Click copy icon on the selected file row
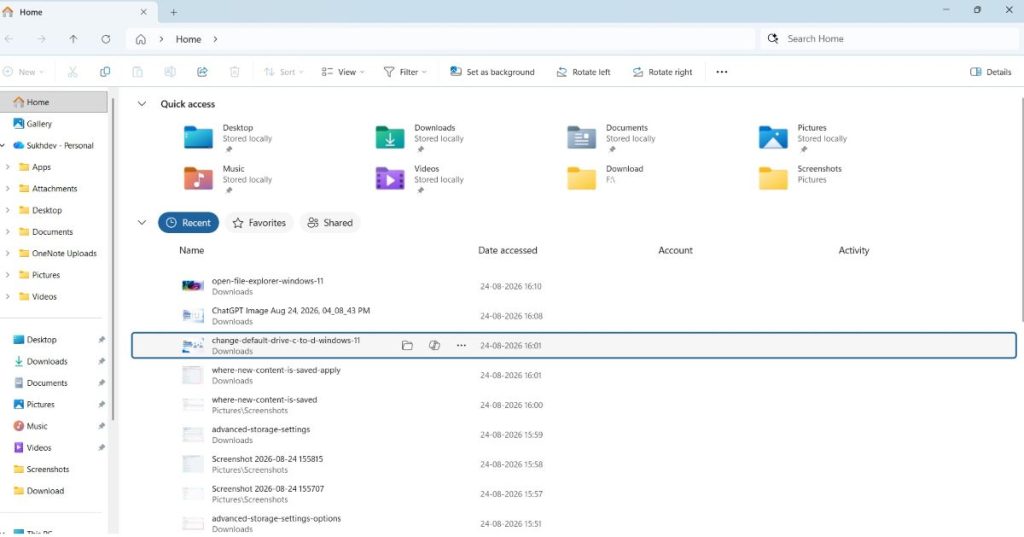Image resolution: width=1024 pixels, height=537 pixels. [434, 346]
